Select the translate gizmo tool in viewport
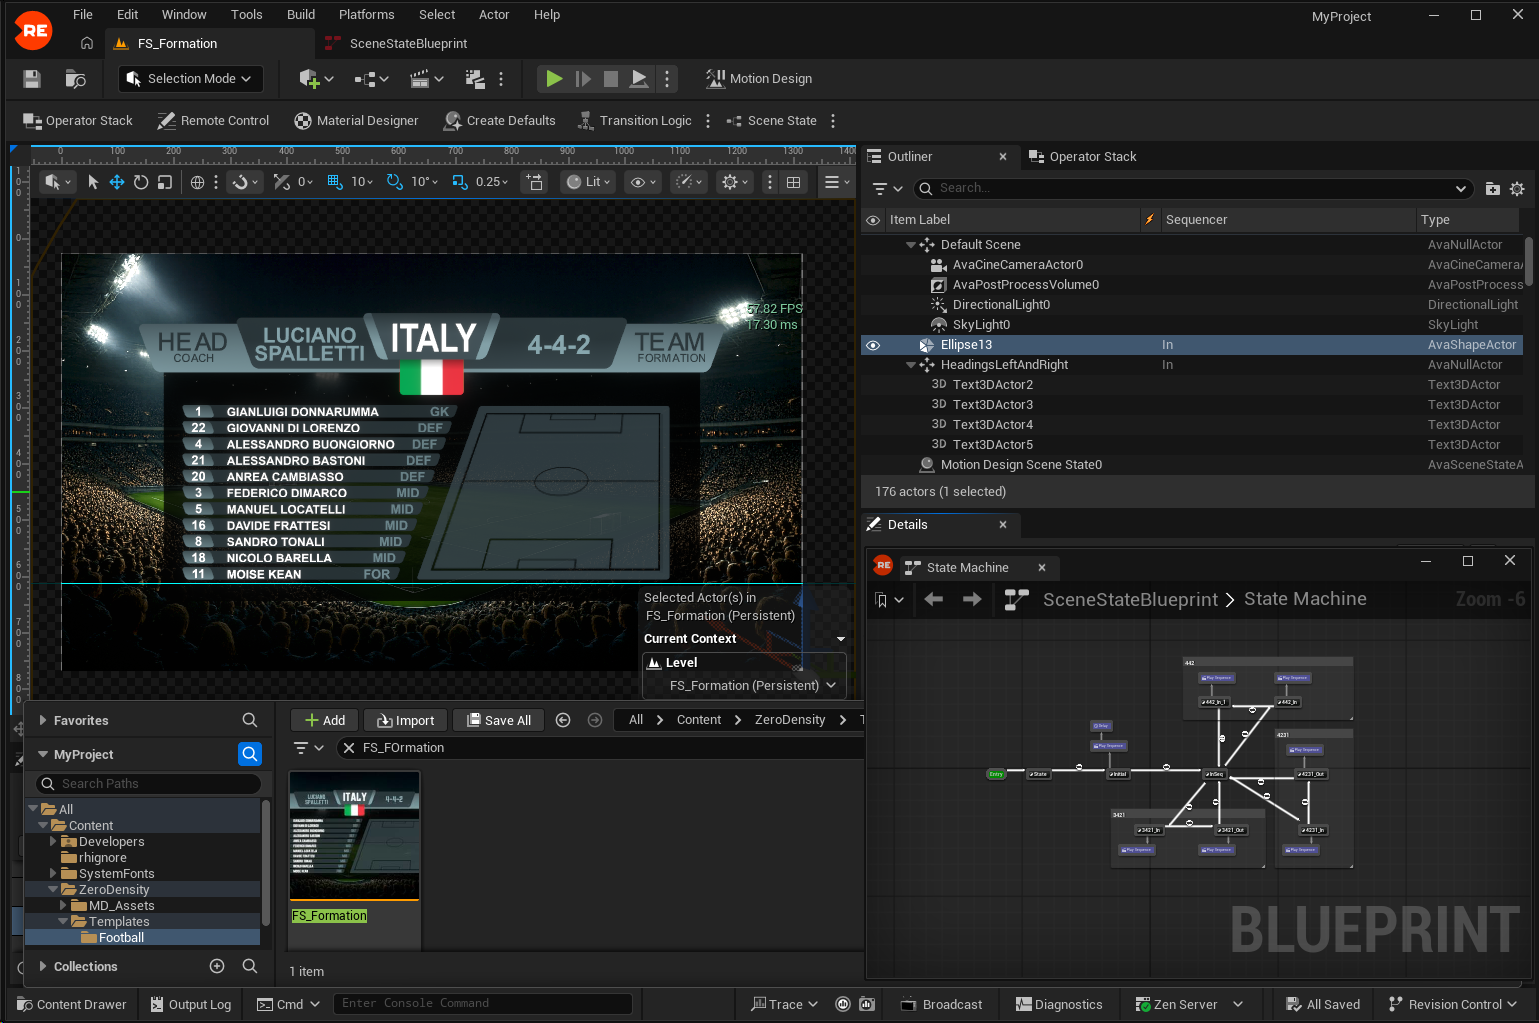Image resolution: width=1539 pixels, height=1023 pixels. (x=117, y=182)
